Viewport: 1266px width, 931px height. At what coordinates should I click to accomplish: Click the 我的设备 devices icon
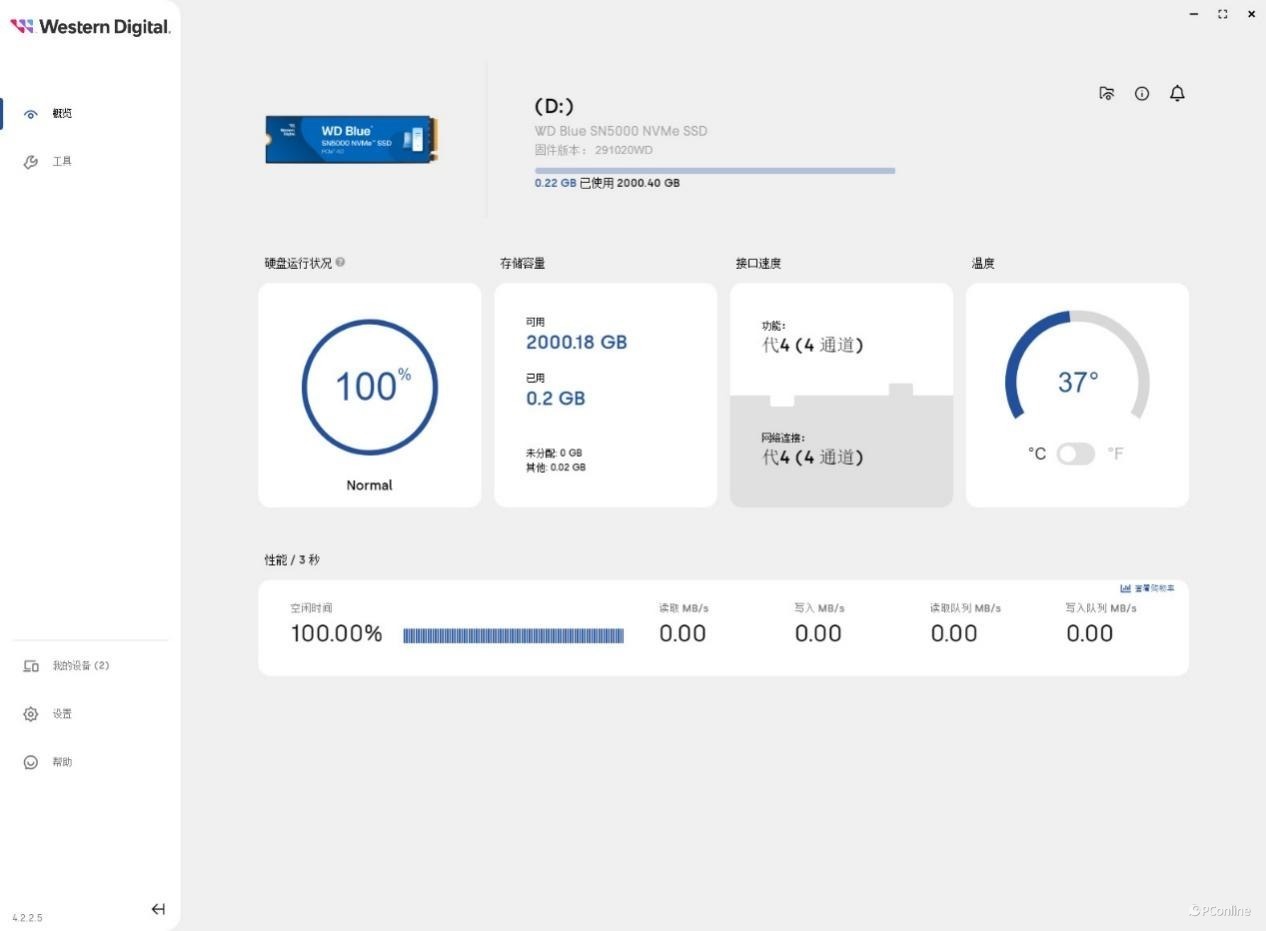point(31,666)
